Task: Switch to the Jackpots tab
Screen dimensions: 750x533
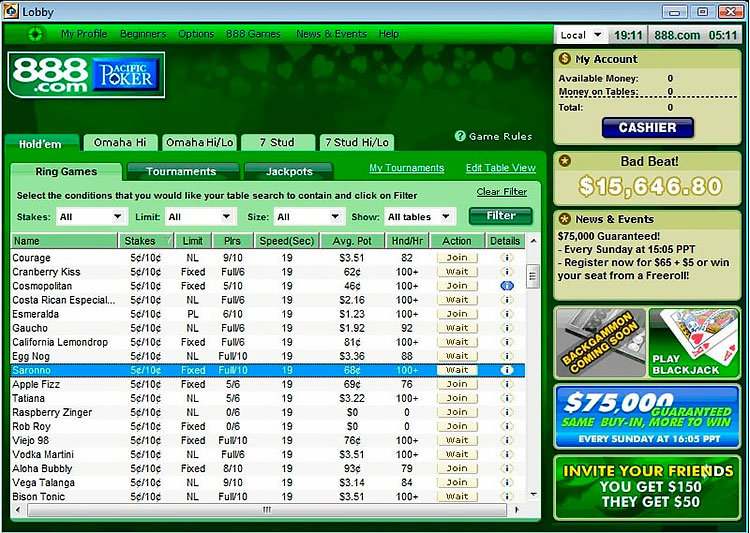Action: pyautogui.click(x=289, y=171)
